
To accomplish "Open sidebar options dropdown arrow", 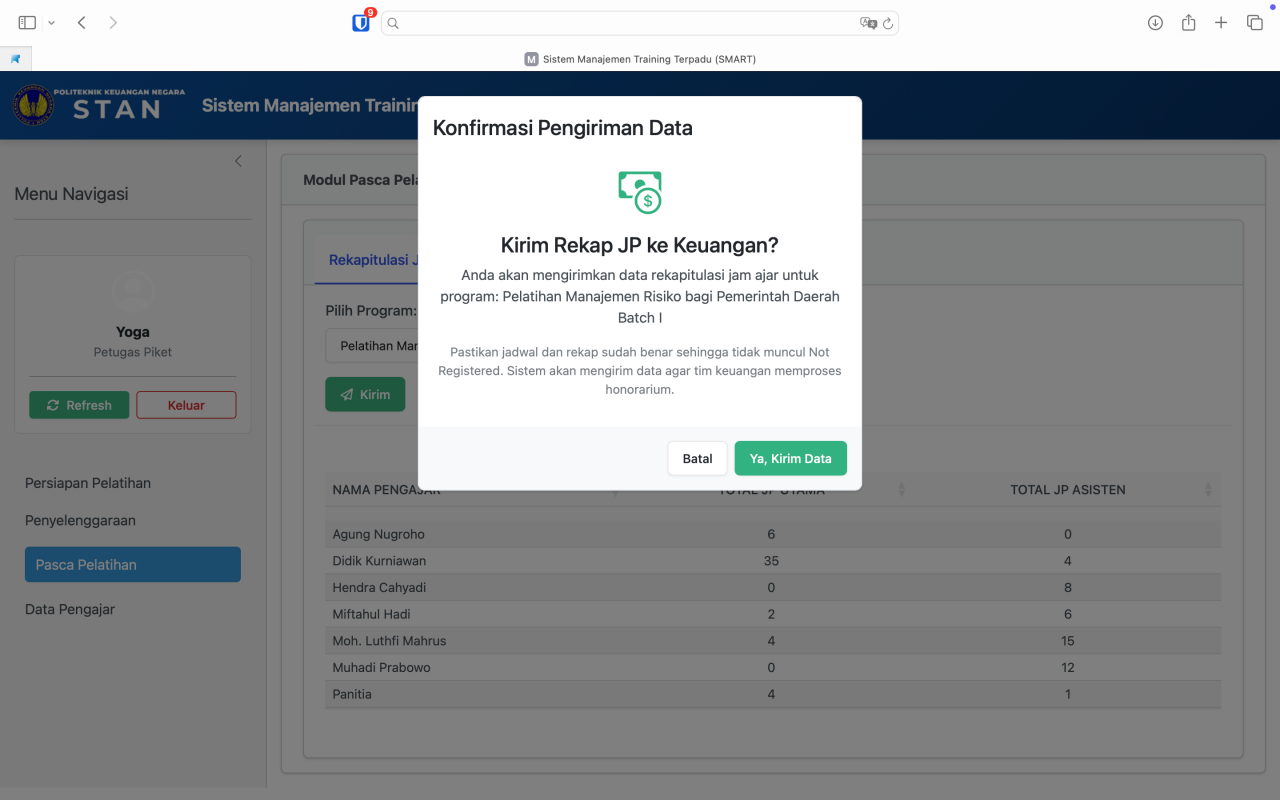I will click(52, 23).
